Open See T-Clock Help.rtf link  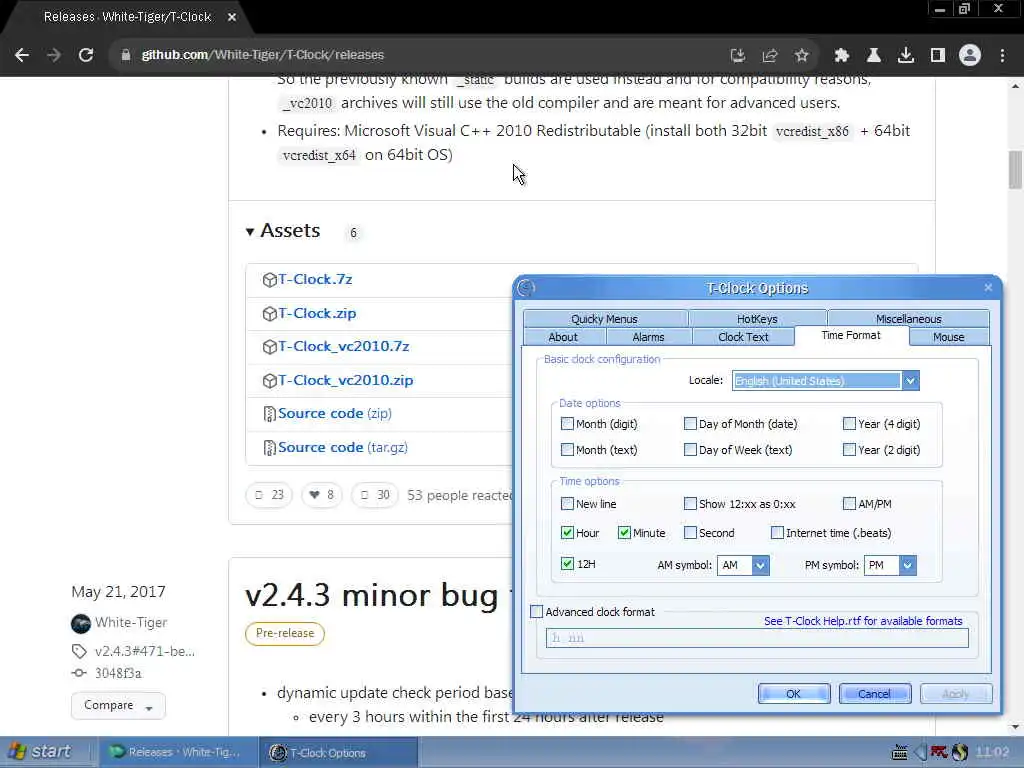pos(863,621)
